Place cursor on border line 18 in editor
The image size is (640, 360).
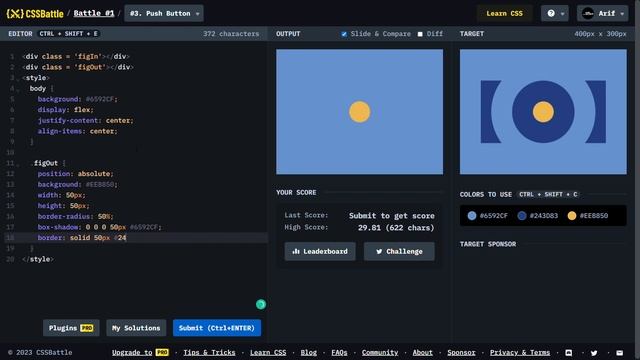click(136, 238)
